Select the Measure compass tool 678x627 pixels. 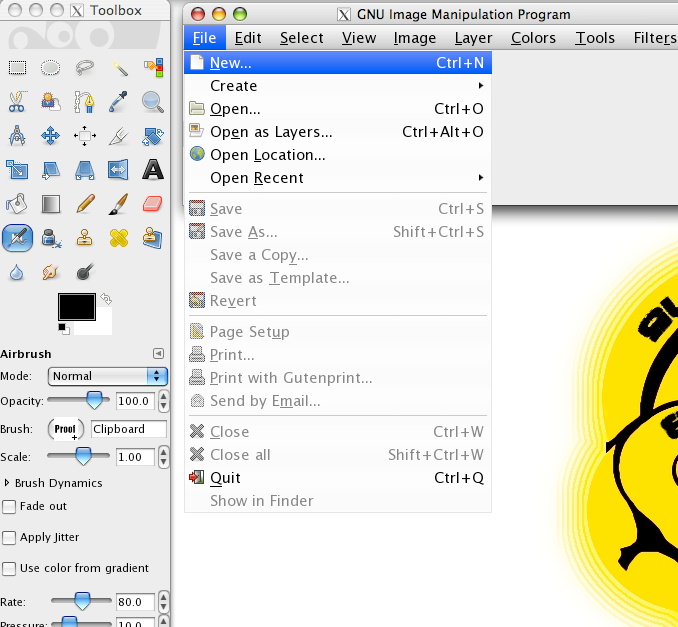17,136
